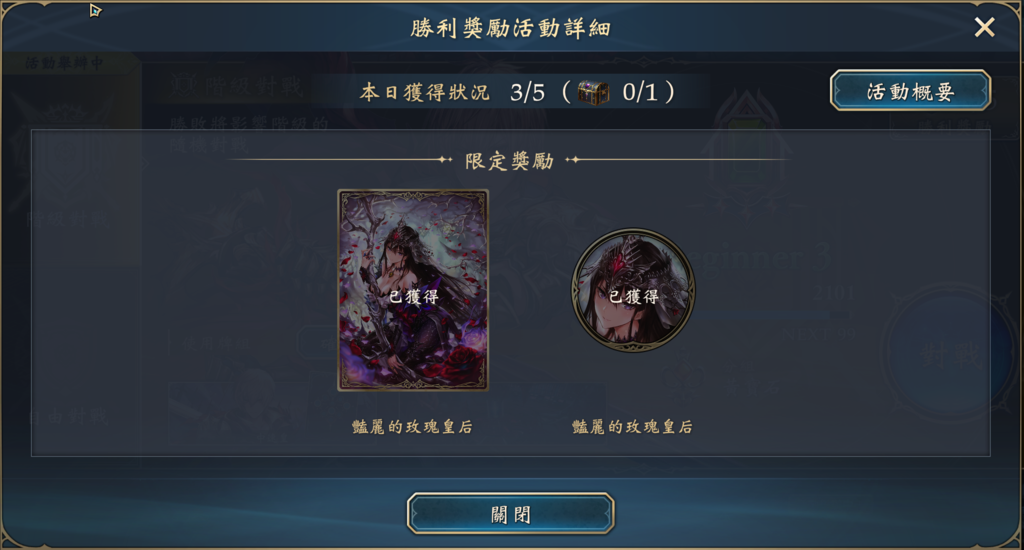The image size is (1024, 550).
Task: Close the victory reward dialog with X
Action: (984, 27)
